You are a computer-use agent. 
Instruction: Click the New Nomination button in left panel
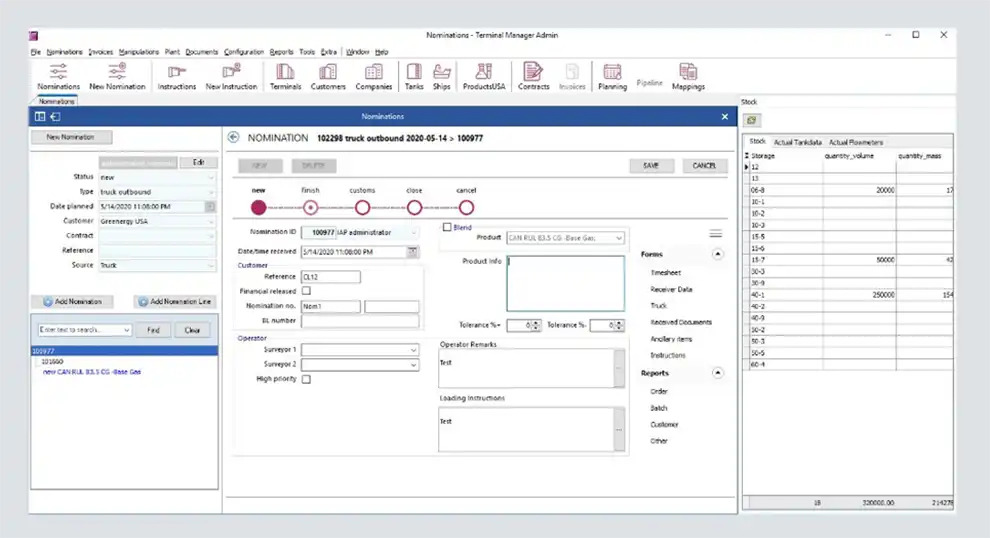(x=70, y=137)
